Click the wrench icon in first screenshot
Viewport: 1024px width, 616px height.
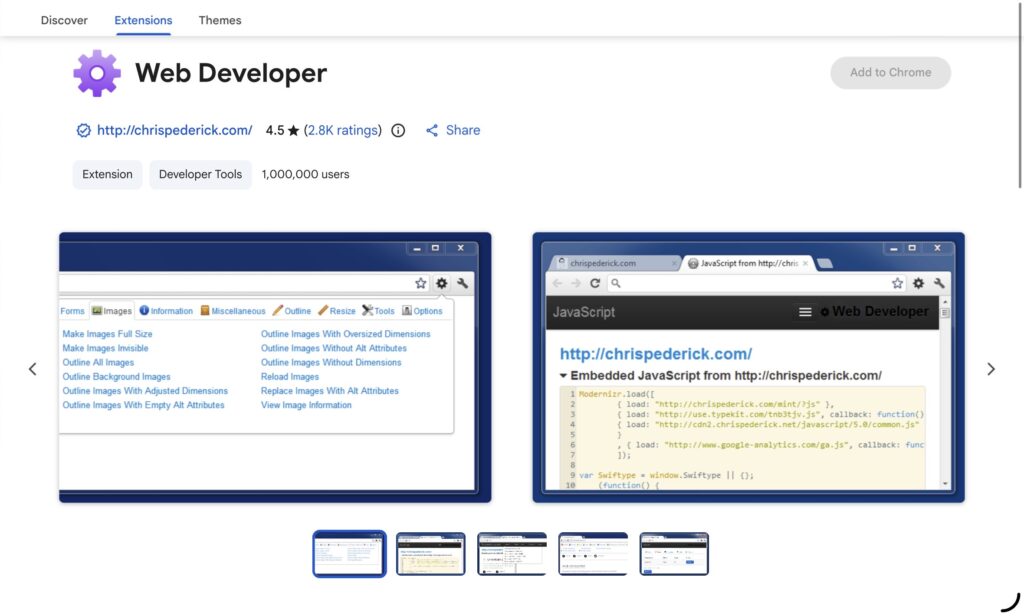tap(462, 283)
